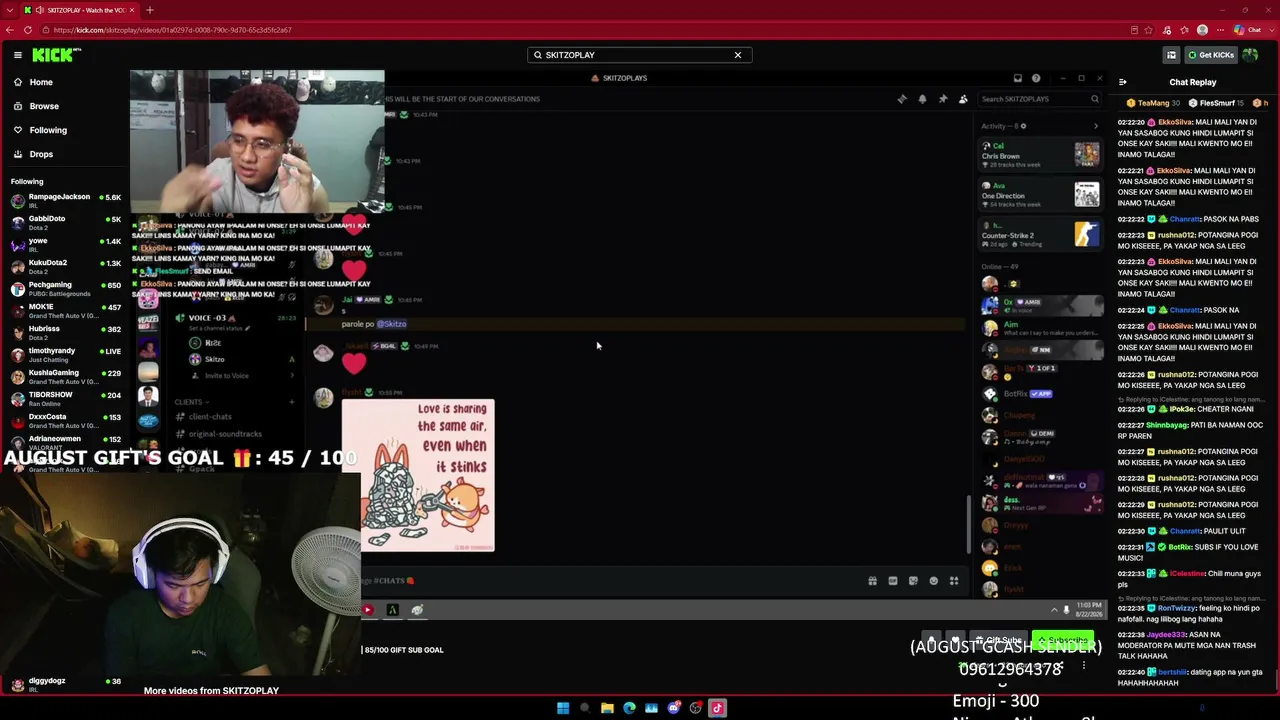This screenshot has width=1280, height=720.
Task: Go to Home in the Kick sidebar
Action: click(x=41, y=82)
